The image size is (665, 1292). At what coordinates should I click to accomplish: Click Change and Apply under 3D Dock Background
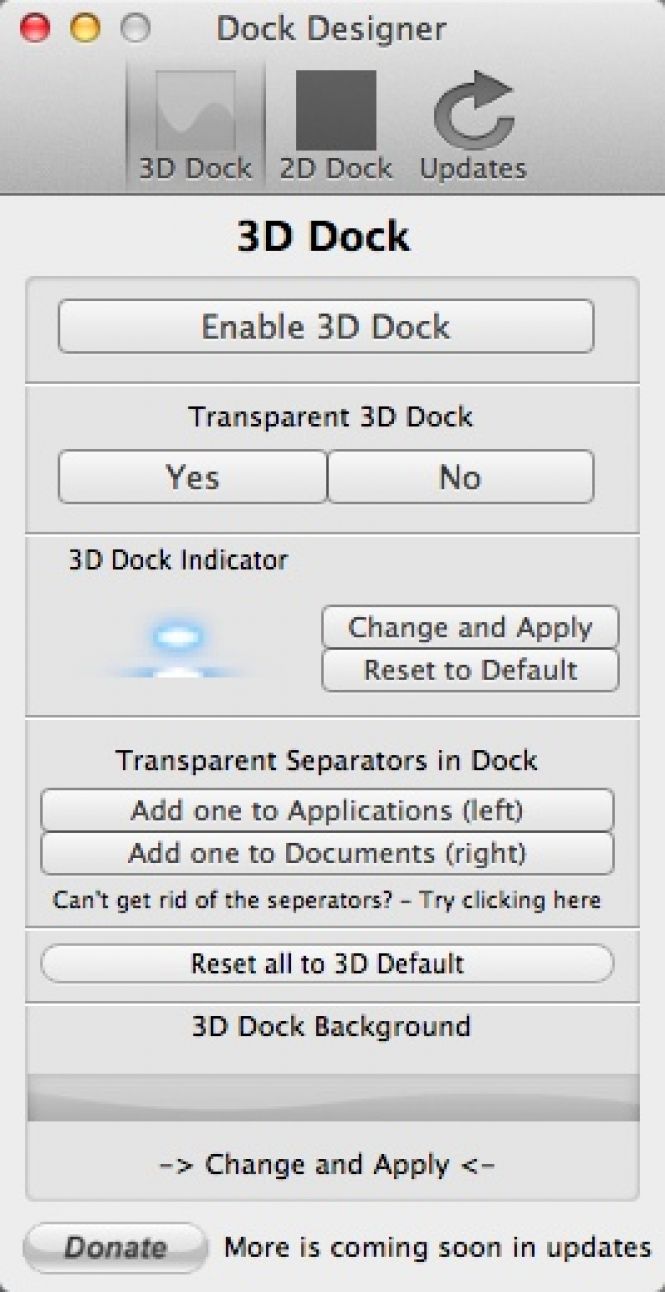coord(332,1164)
